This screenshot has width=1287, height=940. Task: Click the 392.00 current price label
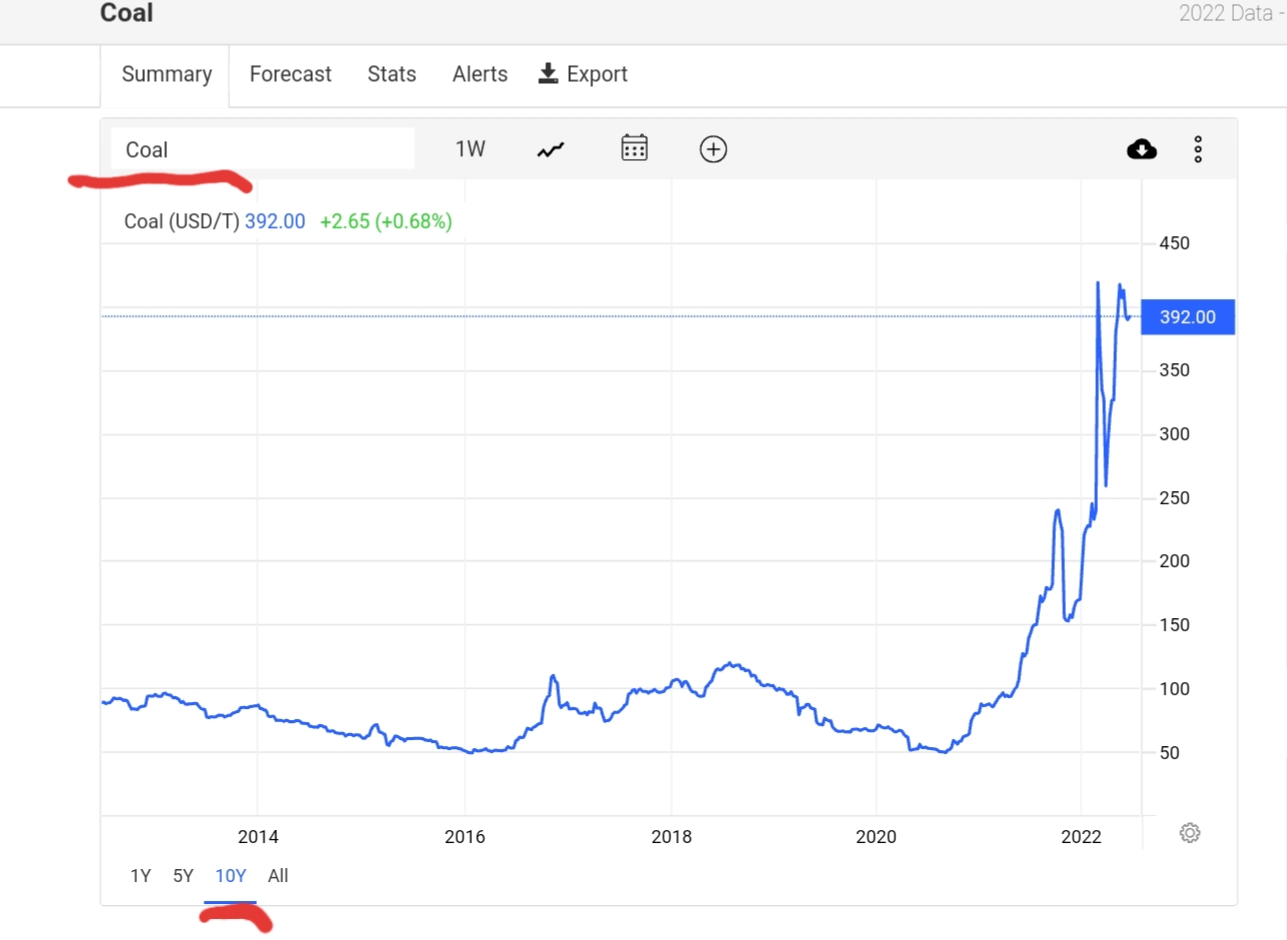point(1188,317)
